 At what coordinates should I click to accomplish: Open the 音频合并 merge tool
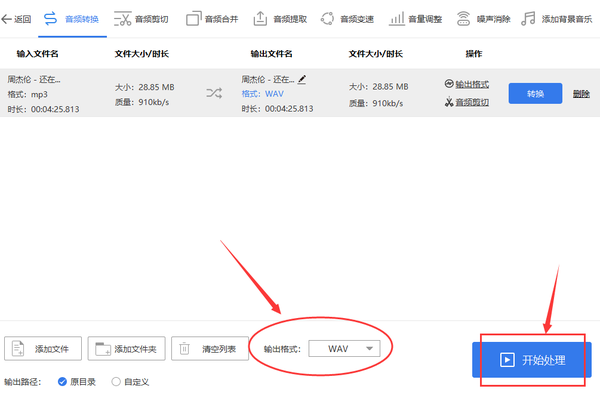pyautogui.click(x=212, y=19)
